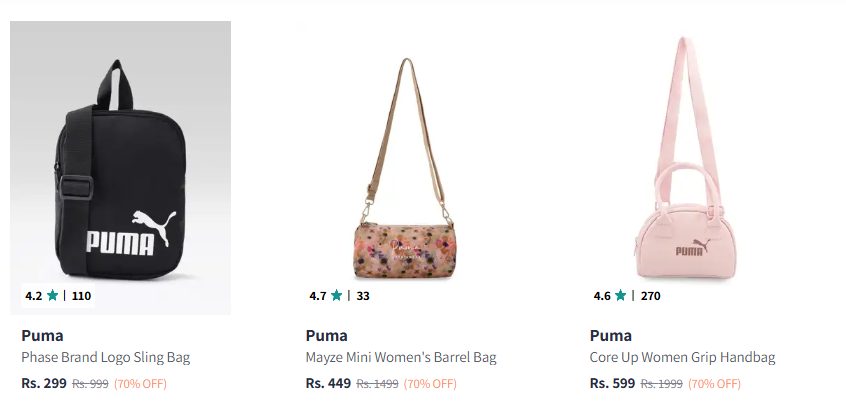The width and height of the screenshot is (846, 410).
Task: Click the Core Up Women Grip Handbag title
Action: tap(682, 357)
